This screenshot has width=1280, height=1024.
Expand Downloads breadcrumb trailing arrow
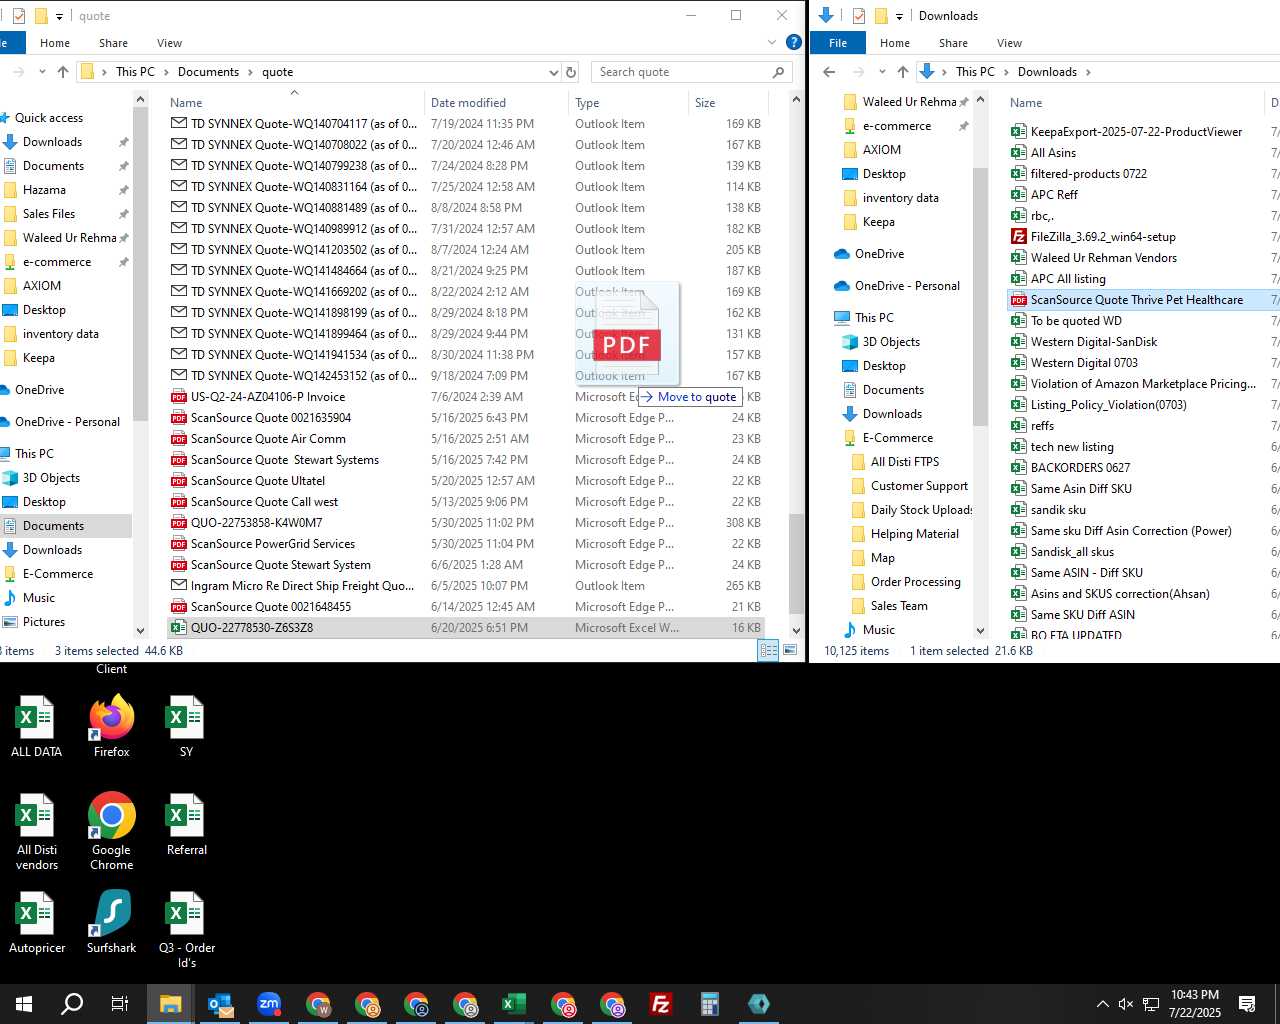pos(1088,72)
